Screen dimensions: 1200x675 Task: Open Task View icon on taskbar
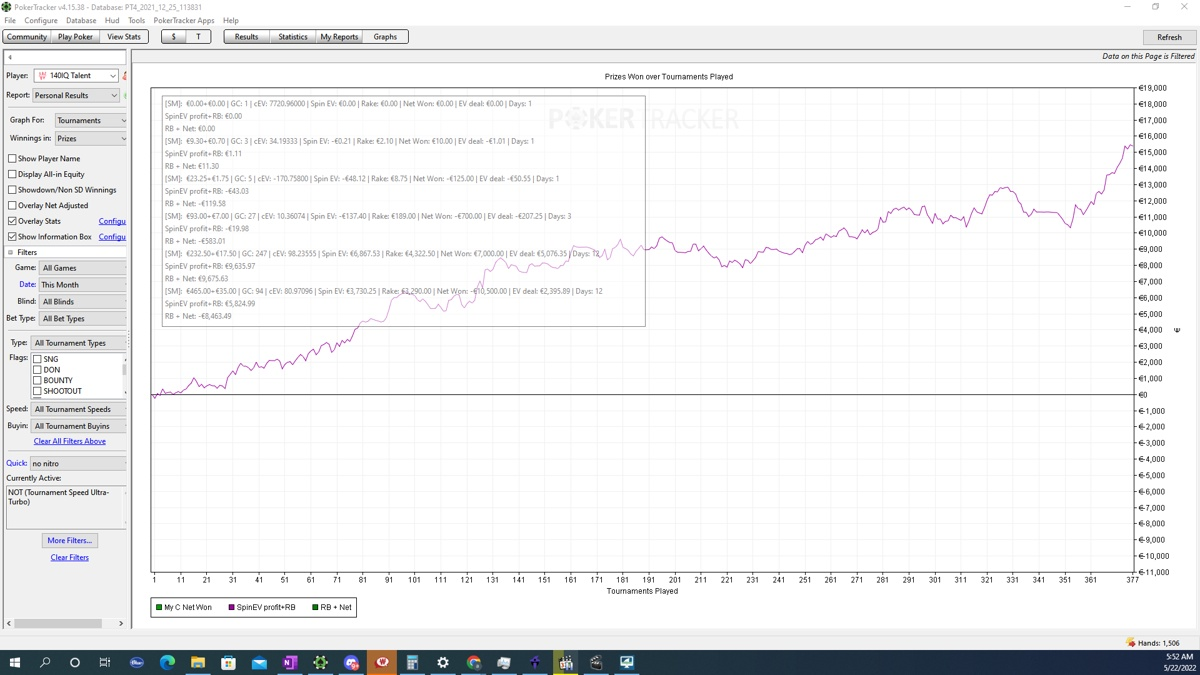tap(105, 662)
